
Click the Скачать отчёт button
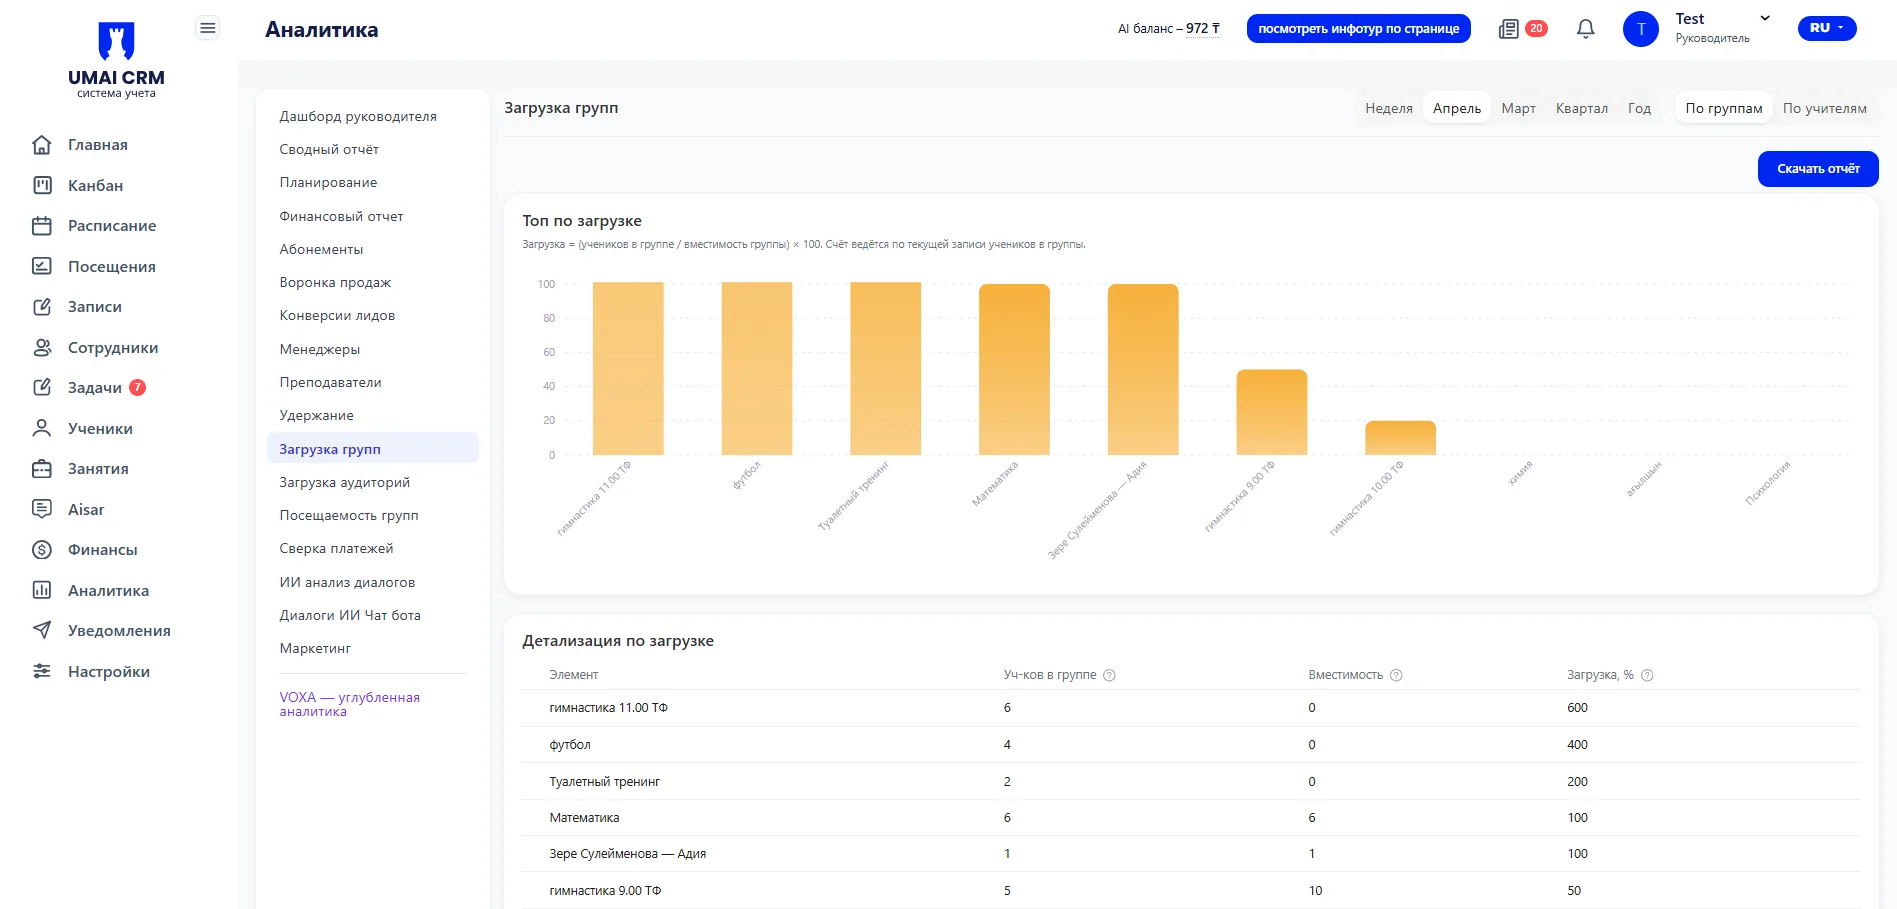(1817, 169)
